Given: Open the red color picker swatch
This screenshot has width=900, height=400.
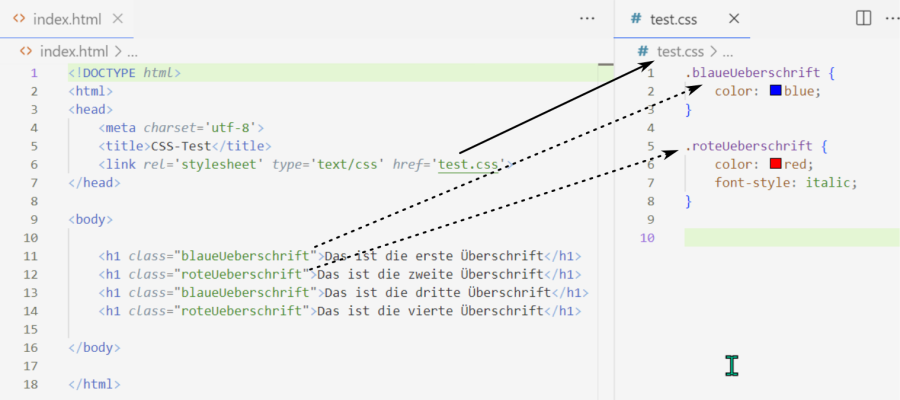Looking at the screenshot, I should (775, 164).
